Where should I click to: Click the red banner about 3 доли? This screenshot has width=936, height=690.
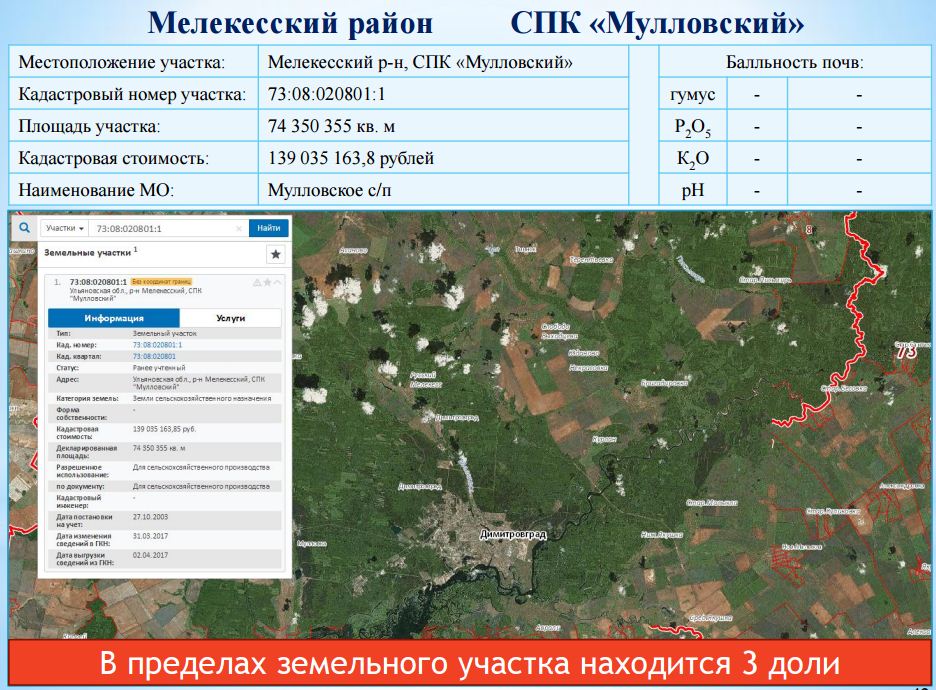coord(468,664)
